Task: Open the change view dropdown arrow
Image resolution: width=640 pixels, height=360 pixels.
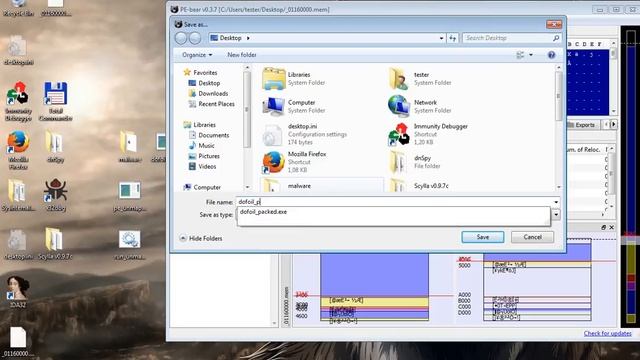Action: (531, 55)
